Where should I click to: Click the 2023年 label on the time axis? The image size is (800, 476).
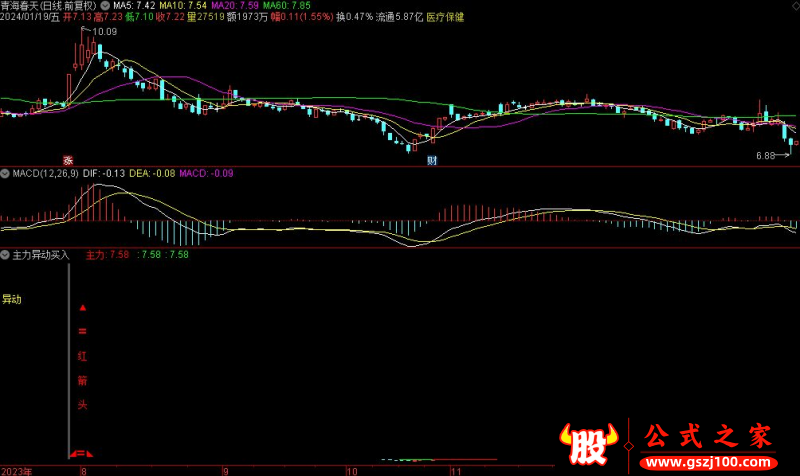point(16,471)
